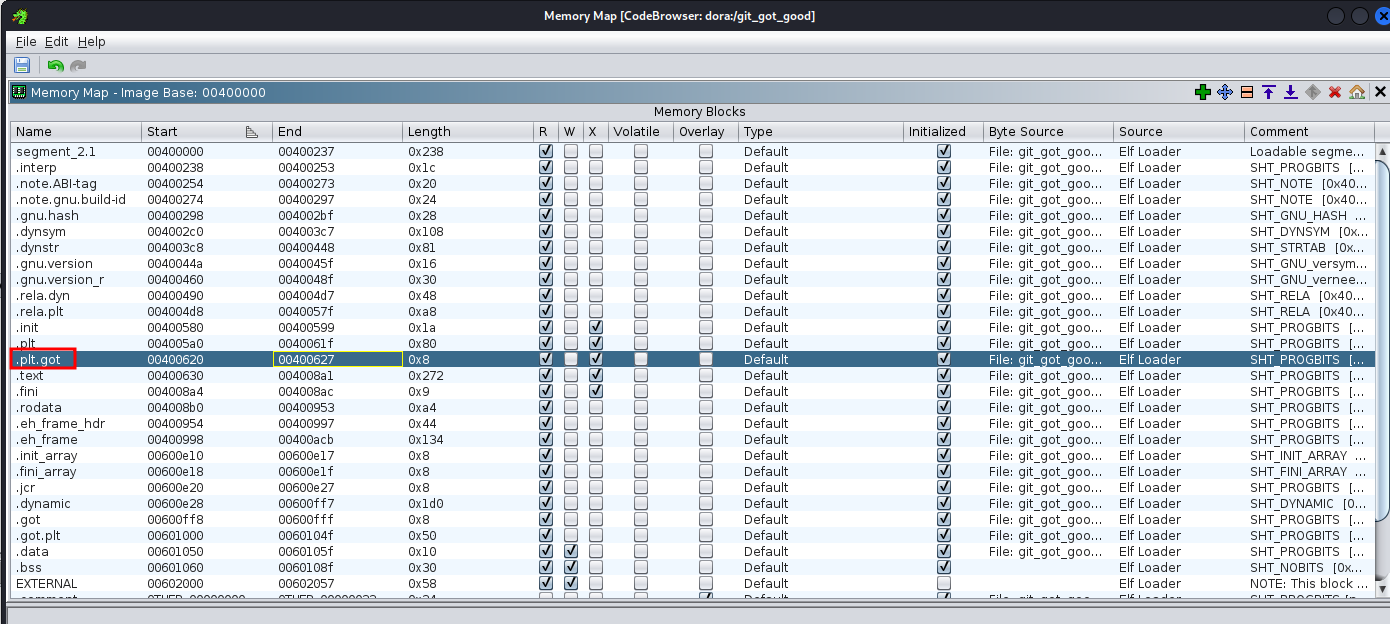Click the green Add Memory Block icon
This screenshot has width=1390, height=624.
click(x=1203, y=92)
